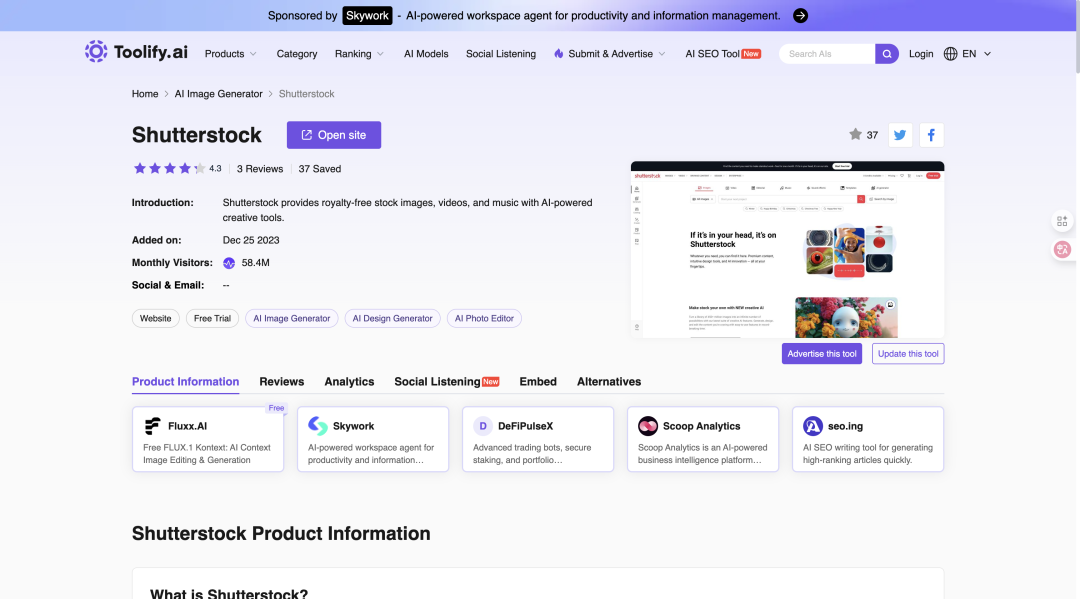Image resolution: width=1080 pixels, height=599 pixels.
Task: Switch to the Analytics tab
Action: (x=349, y=381)
